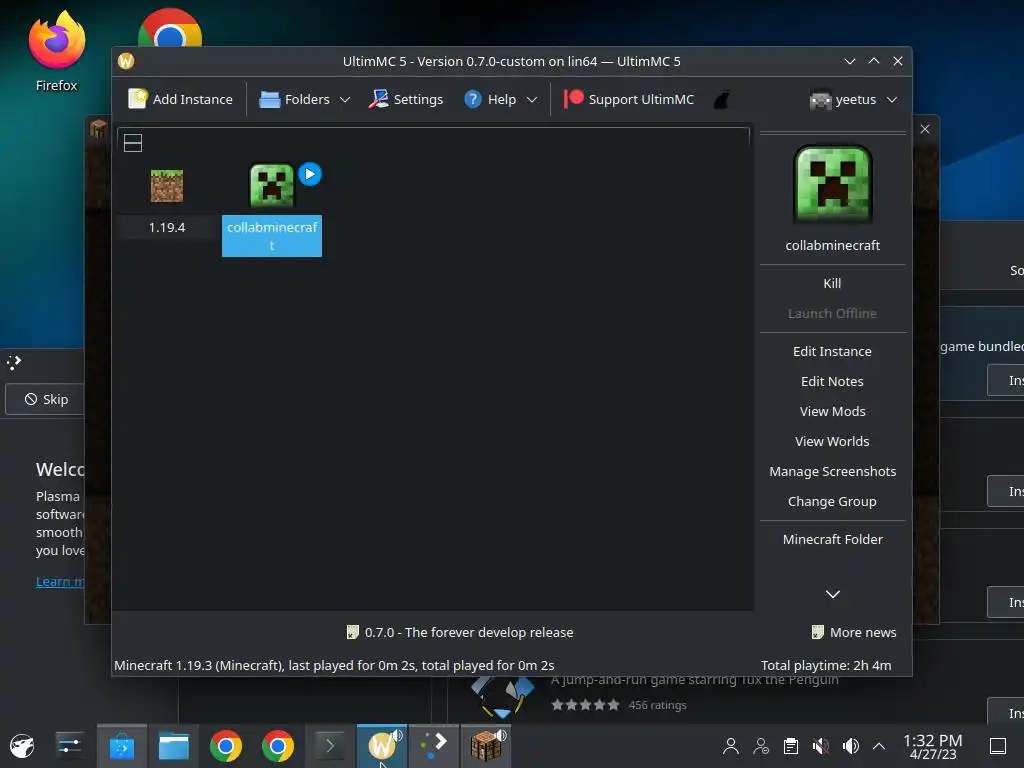
Task: Select the 1.19.4 grass block instance
Action: coord(167,186)
